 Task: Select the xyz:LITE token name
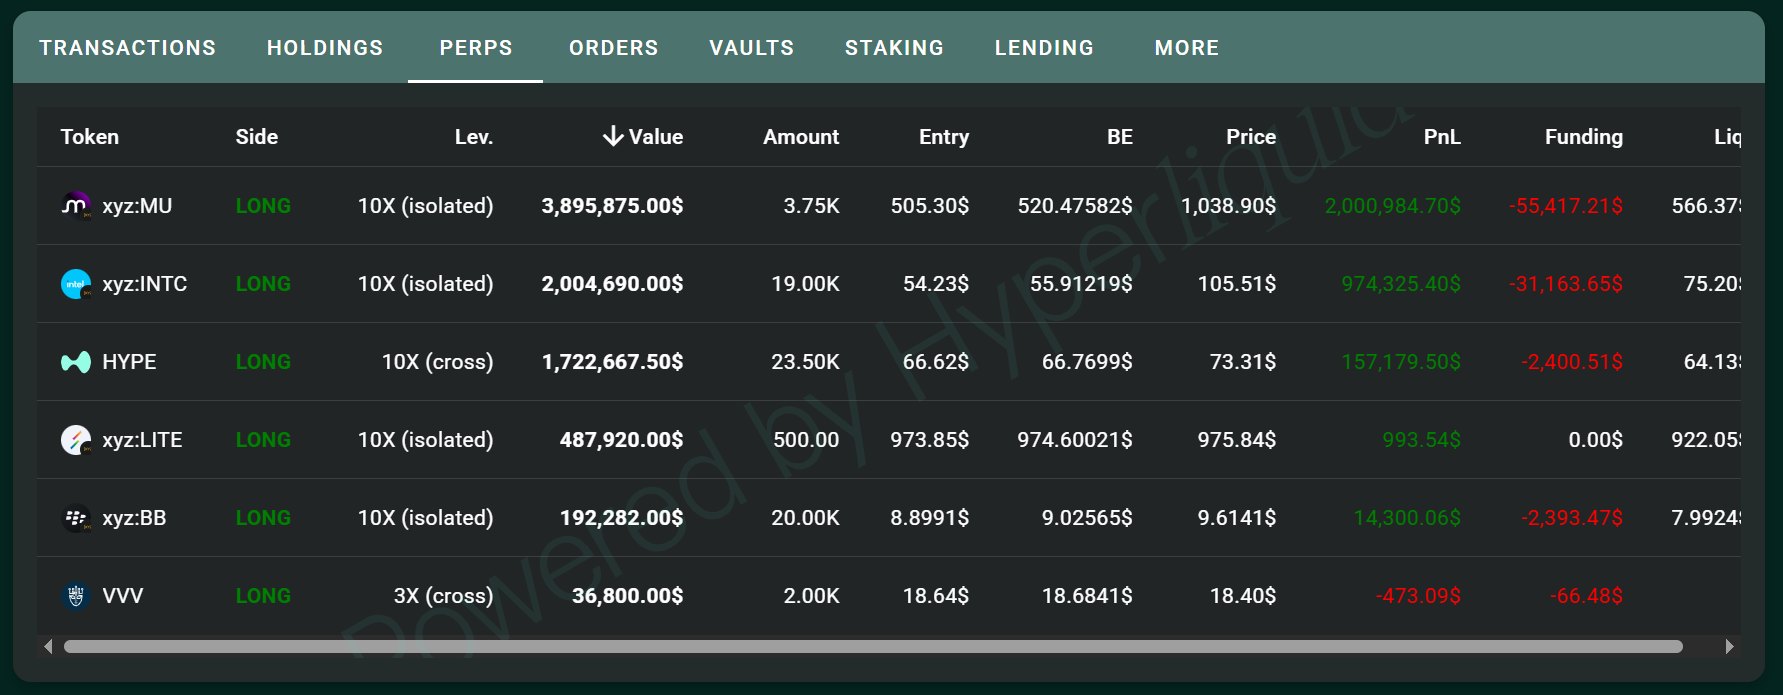(x=142, y=440)
